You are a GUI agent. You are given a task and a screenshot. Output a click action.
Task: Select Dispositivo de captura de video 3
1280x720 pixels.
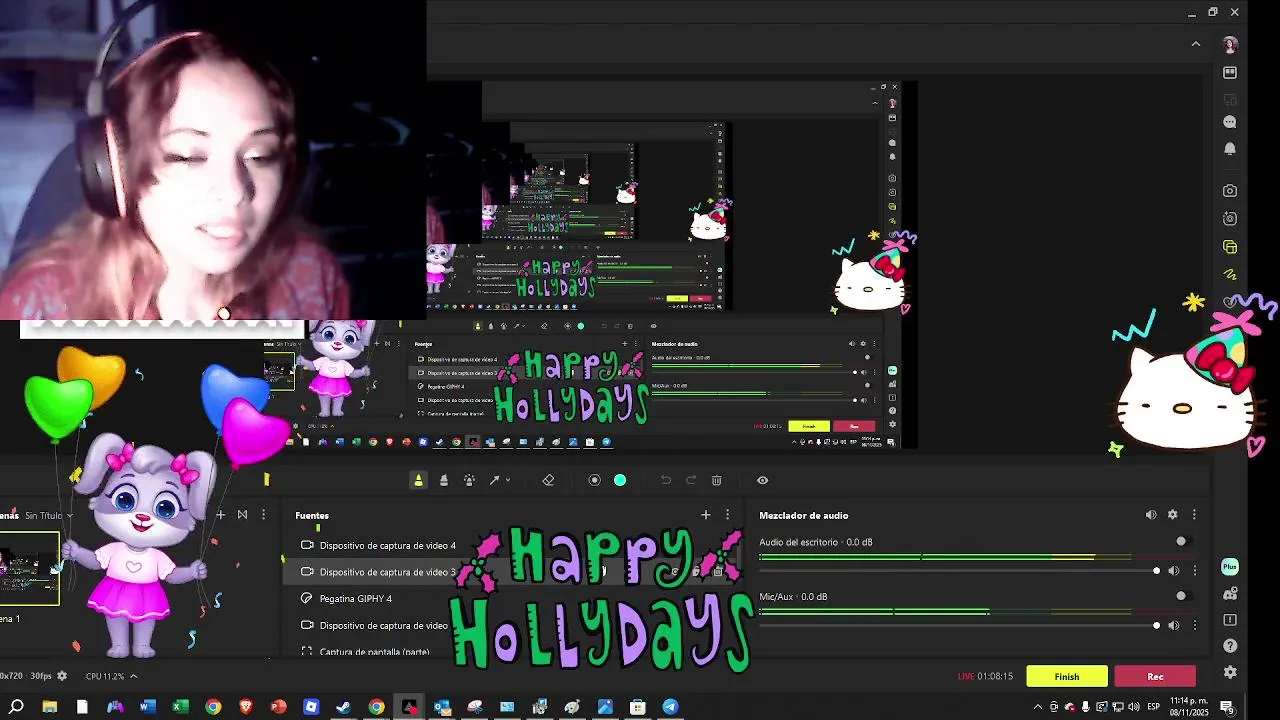(x=387, y=572)
